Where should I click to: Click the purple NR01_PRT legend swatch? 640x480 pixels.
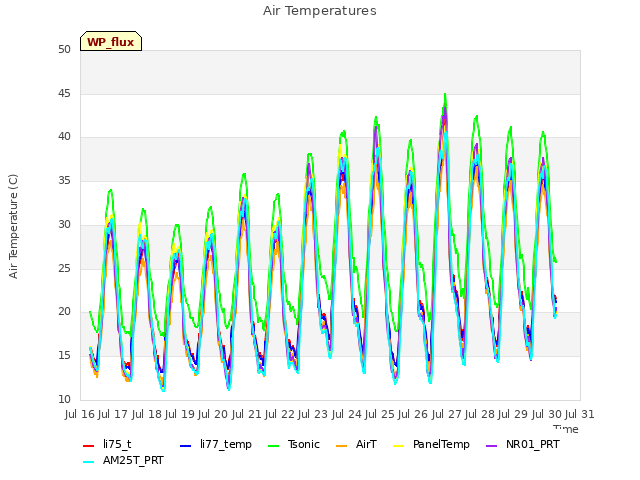pos(492,446)
